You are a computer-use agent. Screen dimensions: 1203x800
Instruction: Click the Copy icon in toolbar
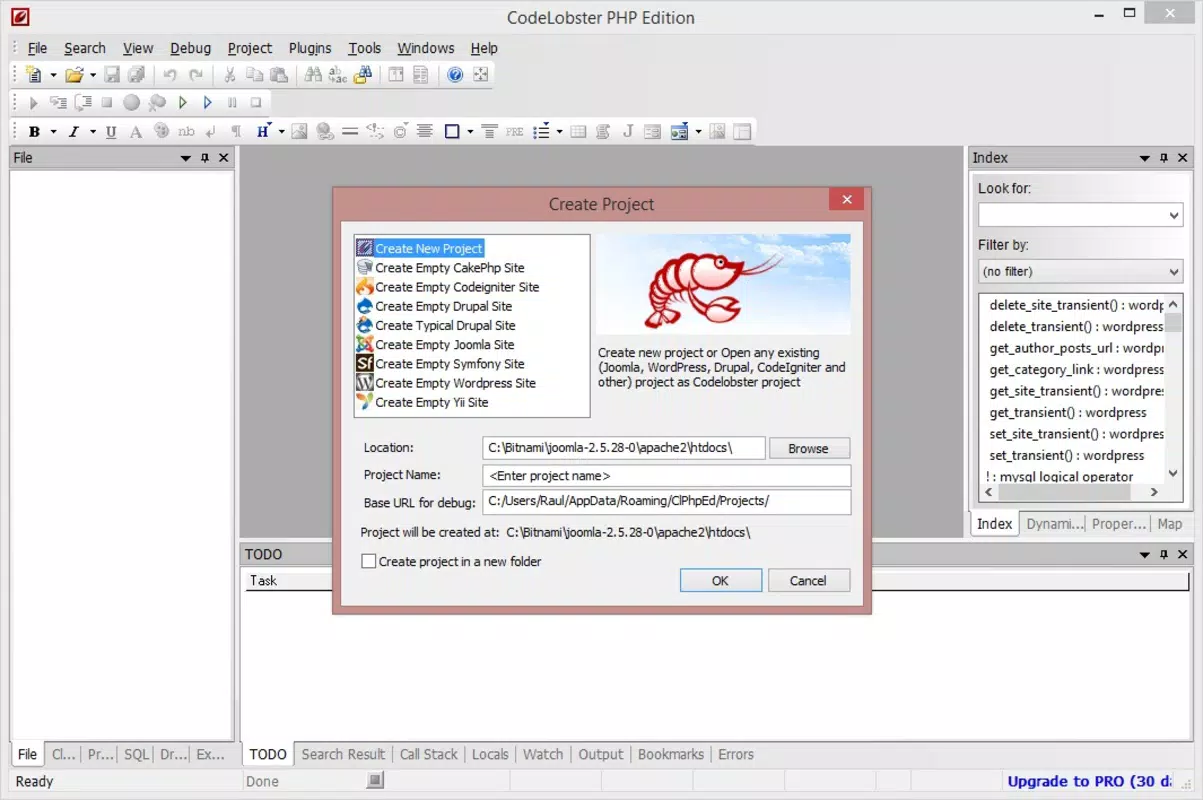[x=254, y=75]
